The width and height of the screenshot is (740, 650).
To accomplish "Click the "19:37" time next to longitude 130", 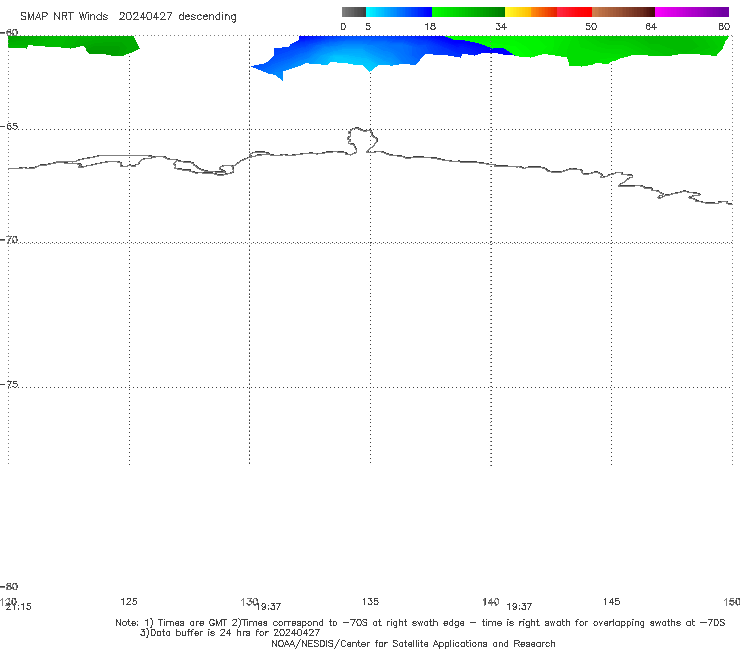I will point(269,607).
